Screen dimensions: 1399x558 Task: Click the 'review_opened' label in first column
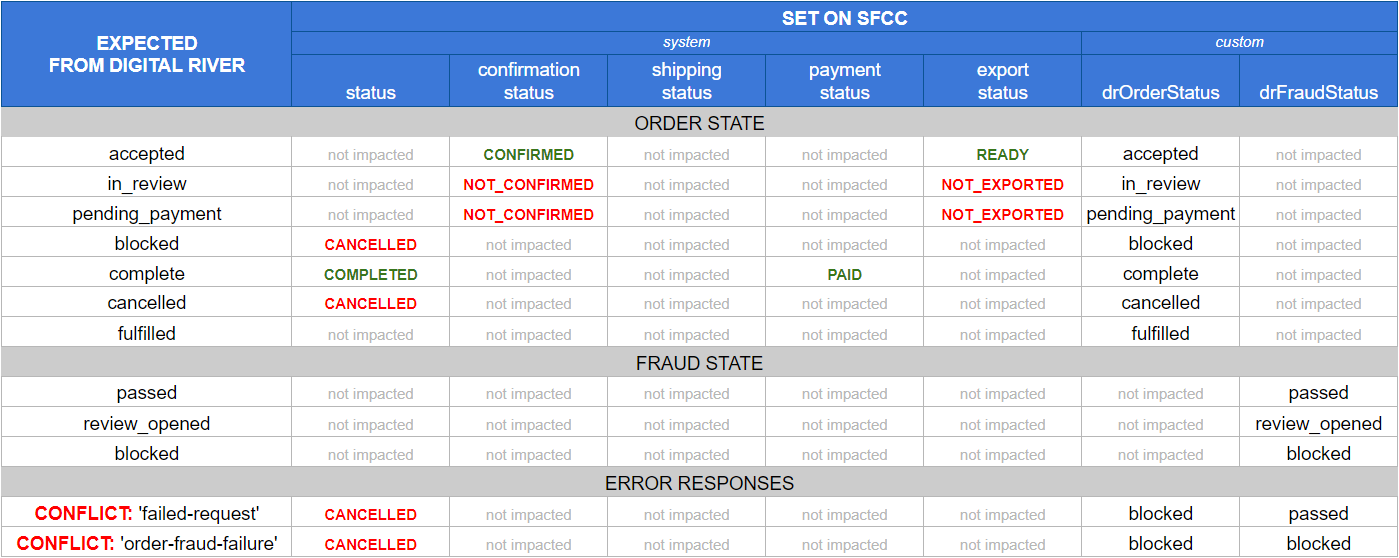tap(147, 423)
